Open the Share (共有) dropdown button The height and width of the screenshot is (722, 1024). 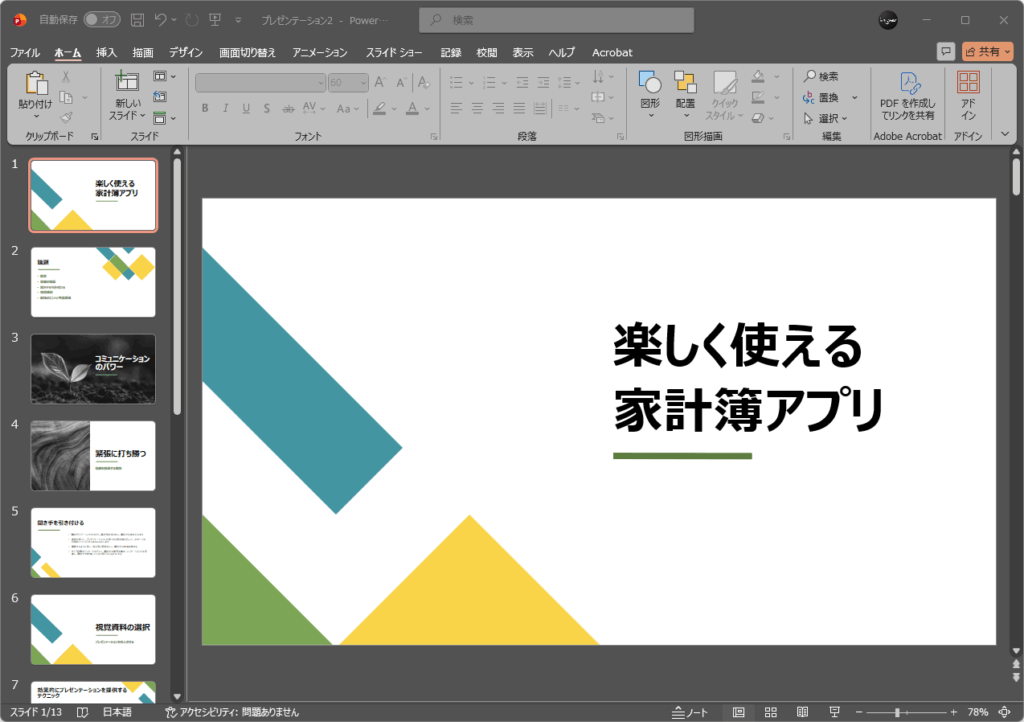(987, 51)
